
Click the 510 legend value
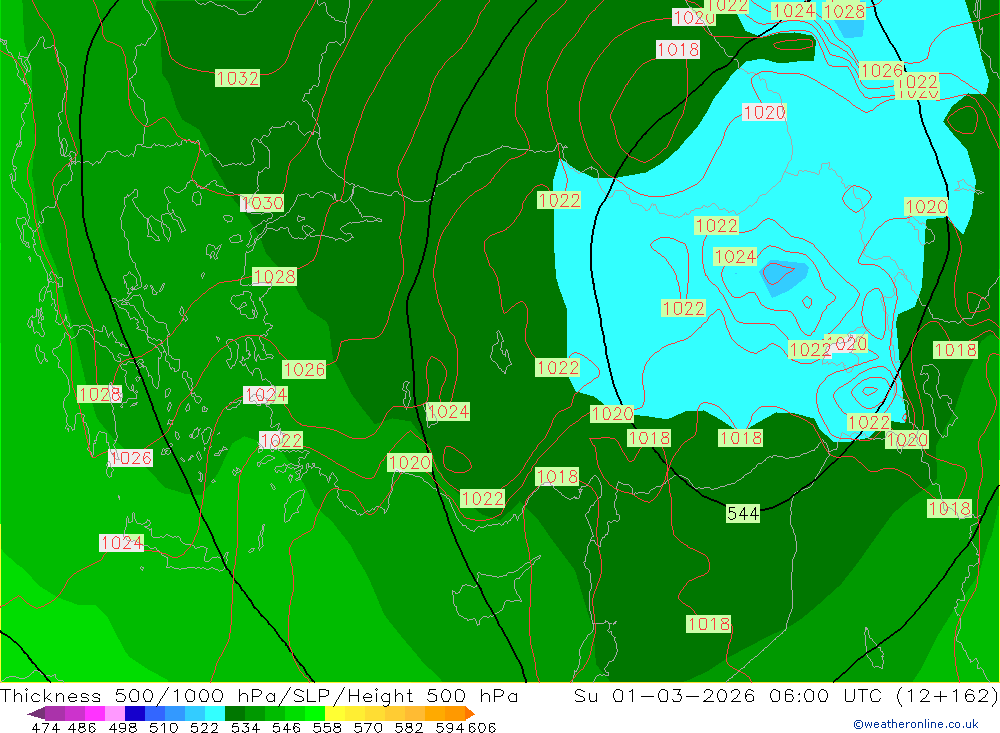pyautogui.click(x=163, y=727)
